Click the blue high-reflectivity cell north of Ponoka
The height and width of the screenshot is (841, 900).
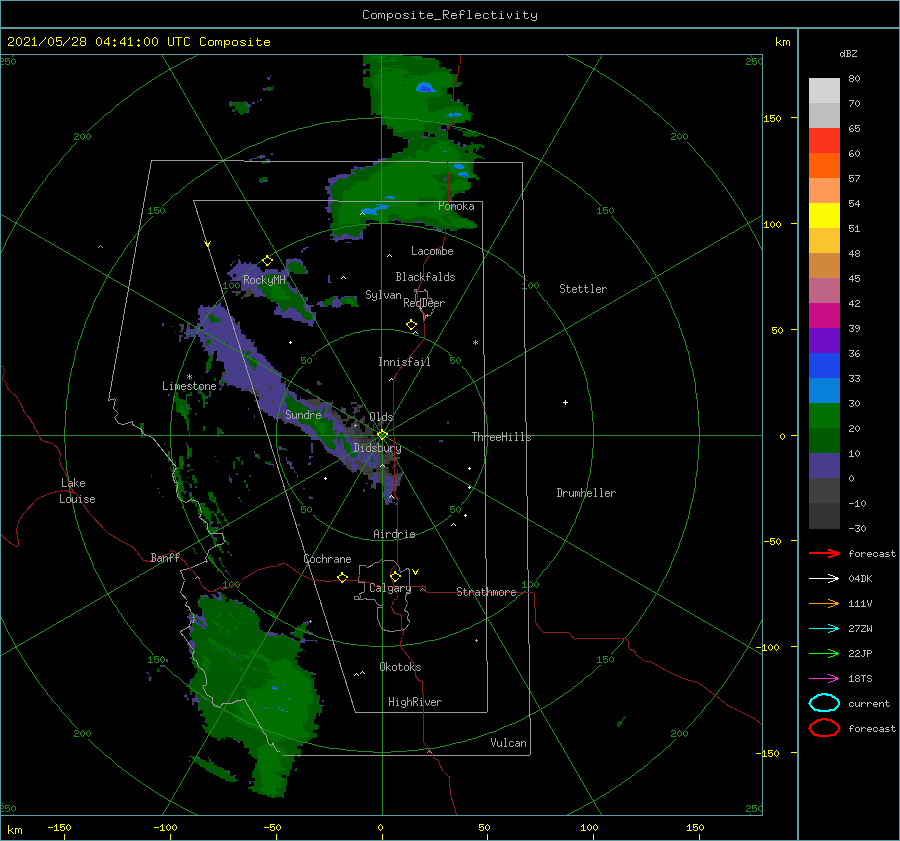[x=425, y=87]
